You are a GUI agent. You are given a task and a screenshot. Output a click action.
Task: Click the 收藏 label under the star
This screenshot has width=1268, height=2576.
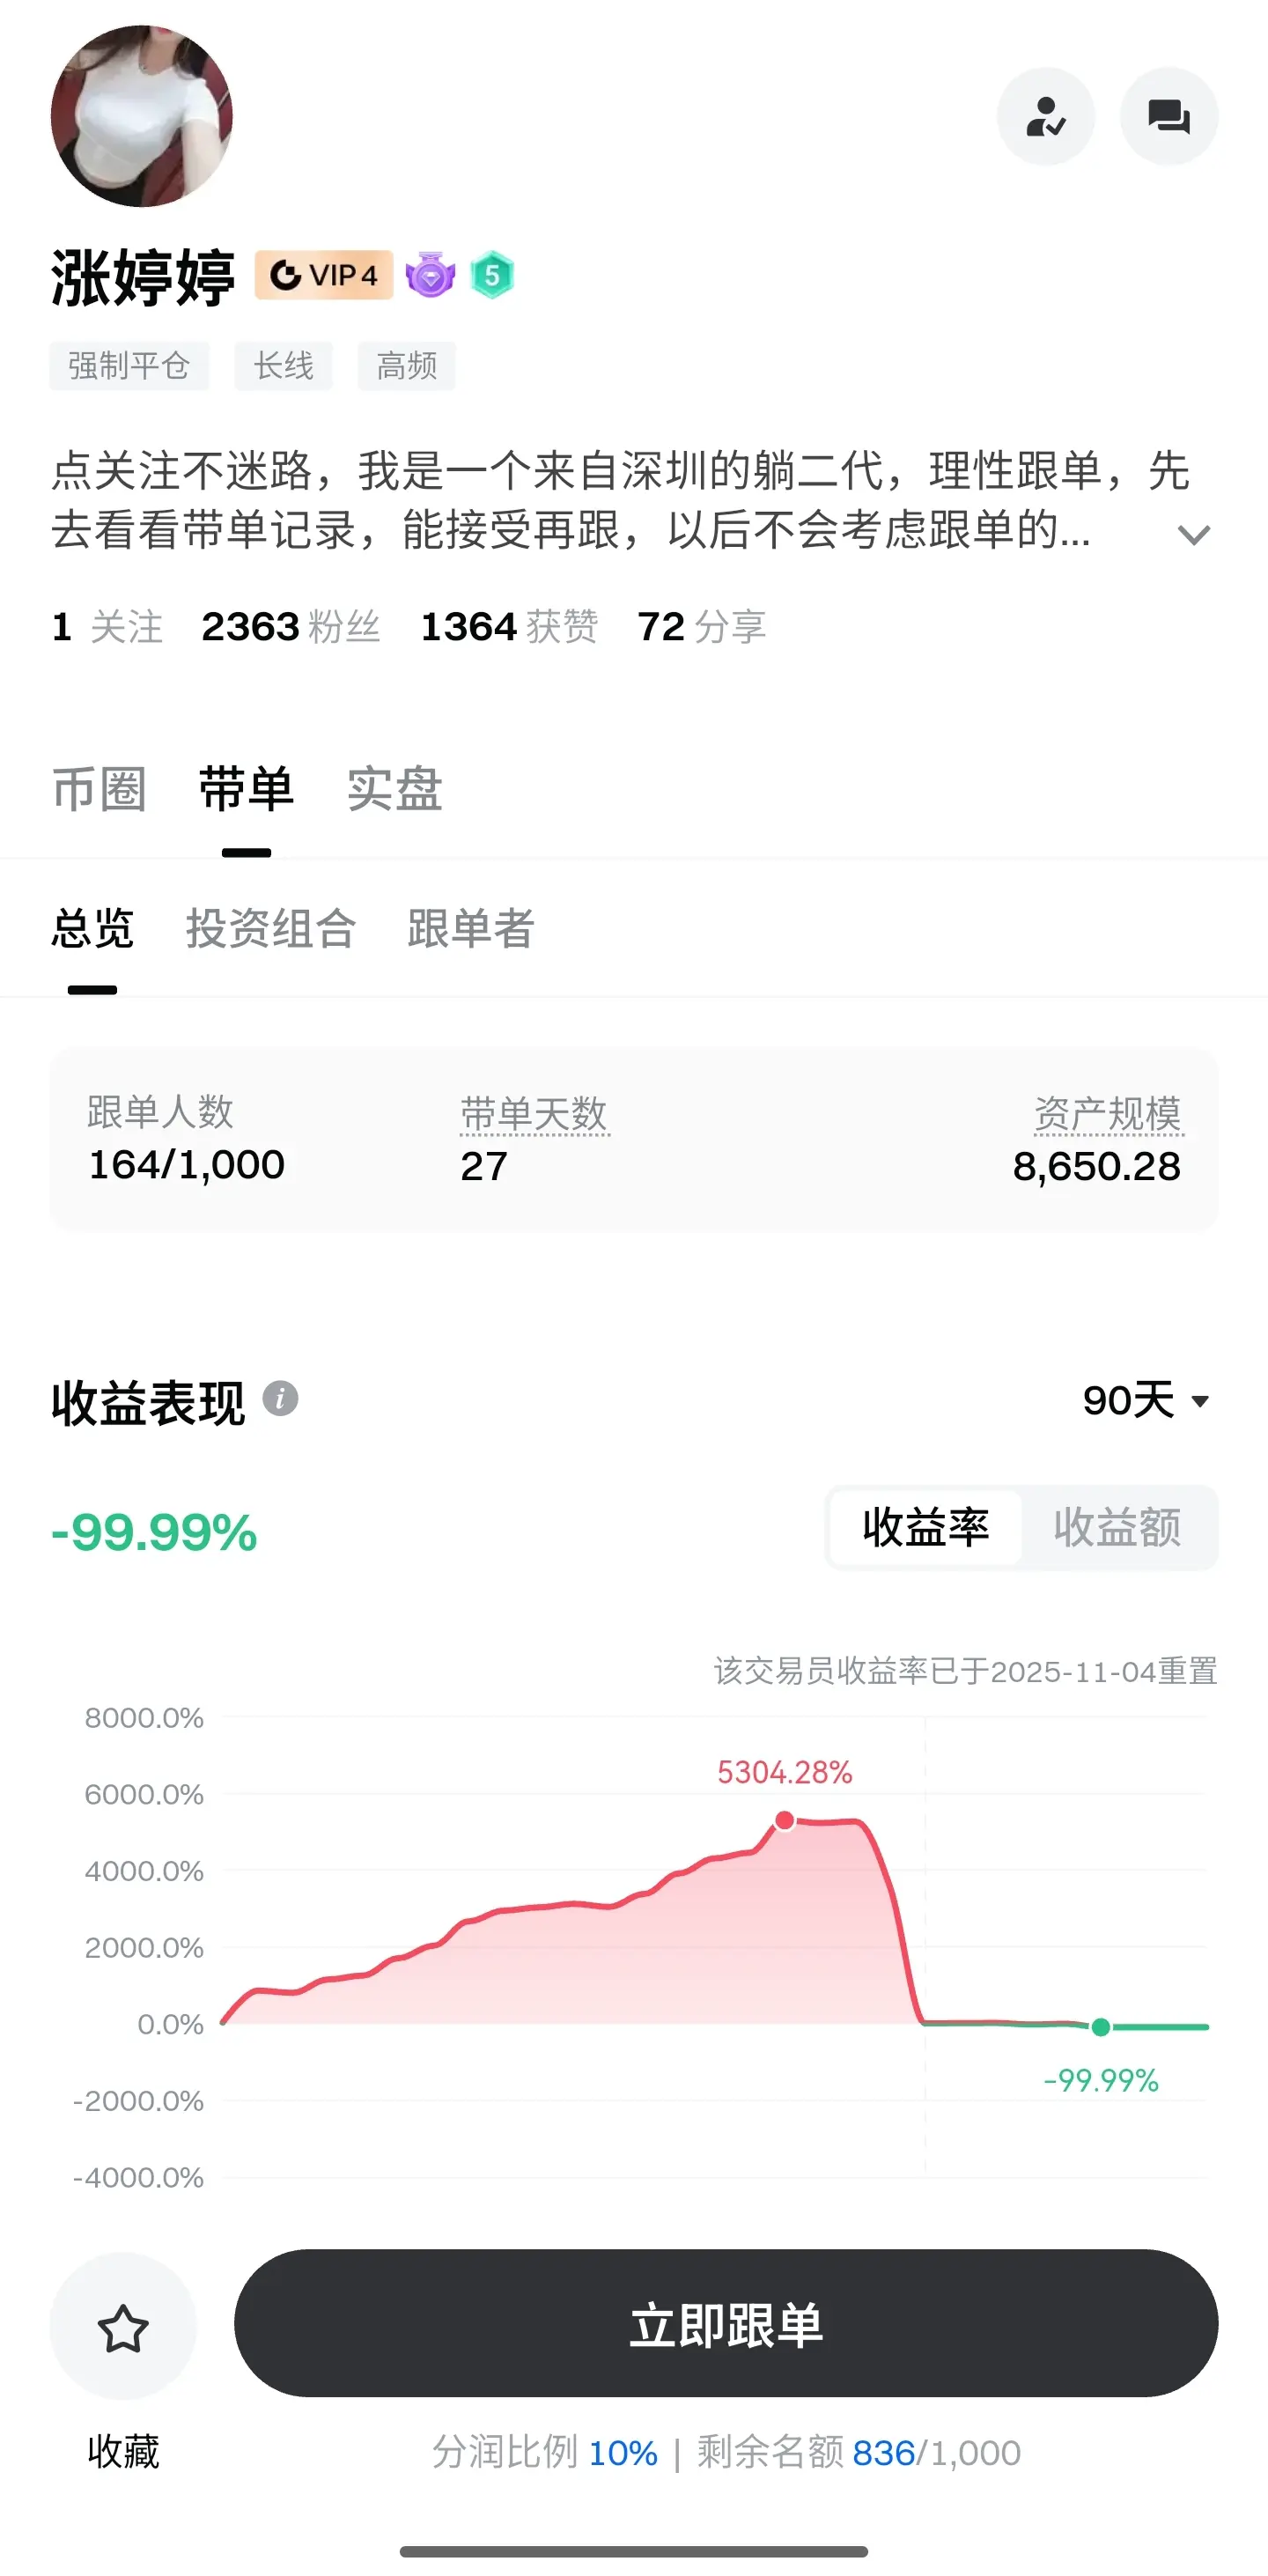[123, 2452]
